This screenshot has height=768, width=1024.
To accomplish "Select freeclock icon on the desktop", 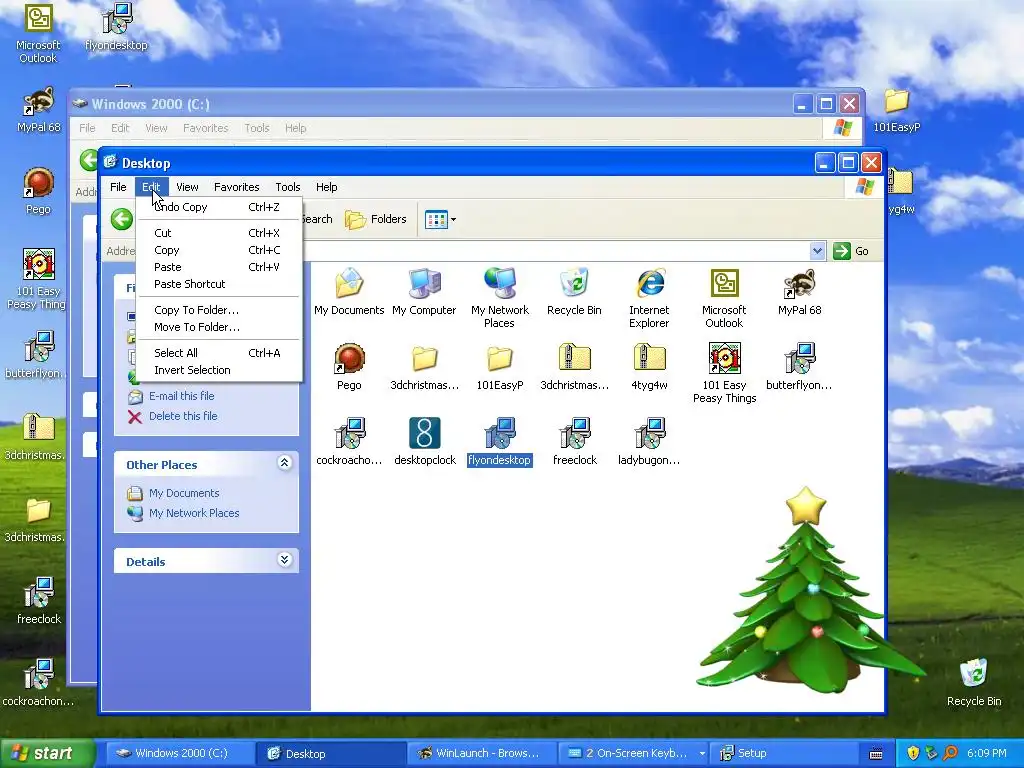I will coord(39,600).
